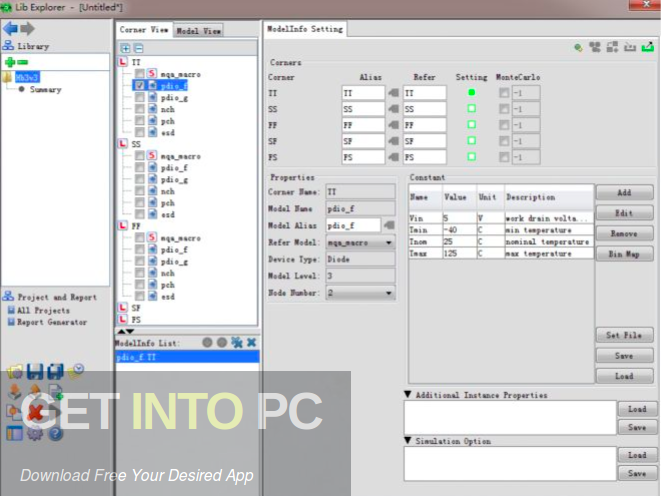Click the back navigation arrow
Screen dimensions: 661x496
pyautogui.click(x=10, y=28)
